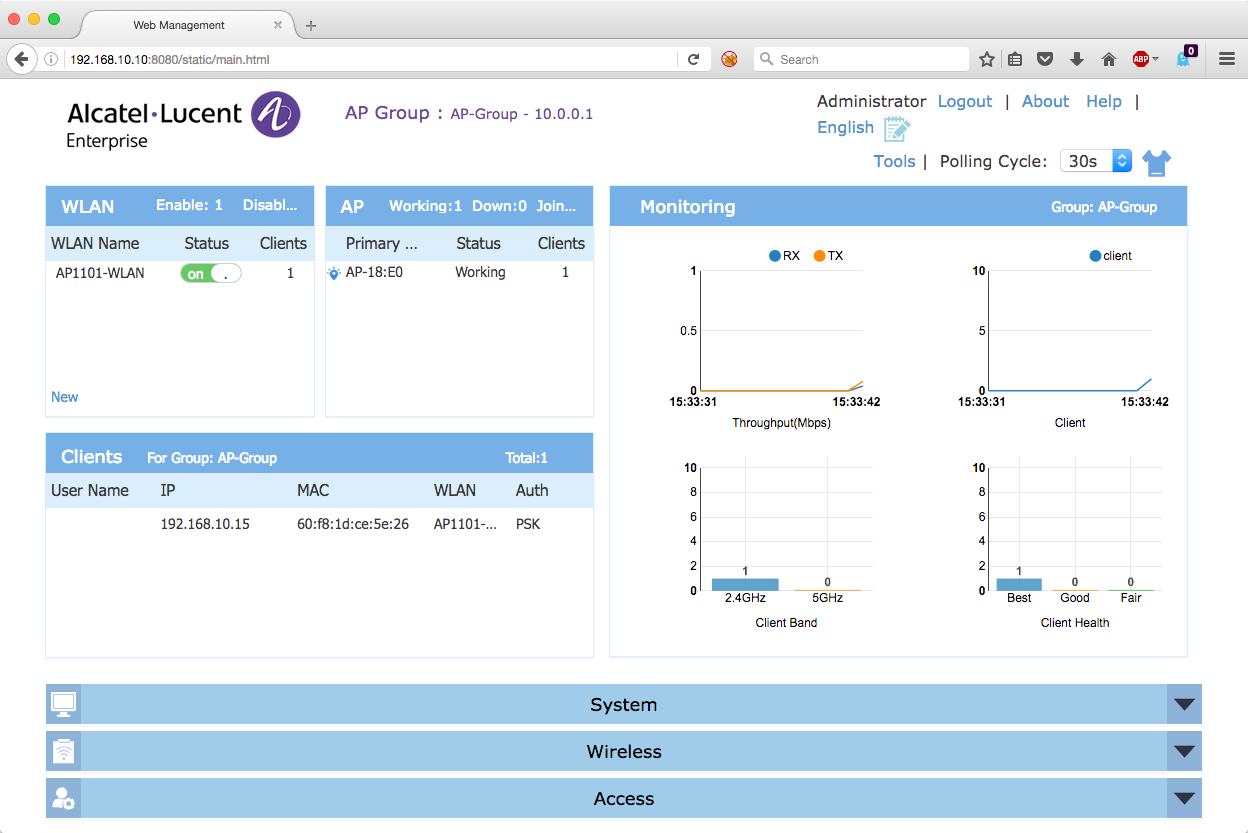Click New to create a WLAN
Image resolution: width=1248 pixels, height=833 pixels.
tap(64, 397)
